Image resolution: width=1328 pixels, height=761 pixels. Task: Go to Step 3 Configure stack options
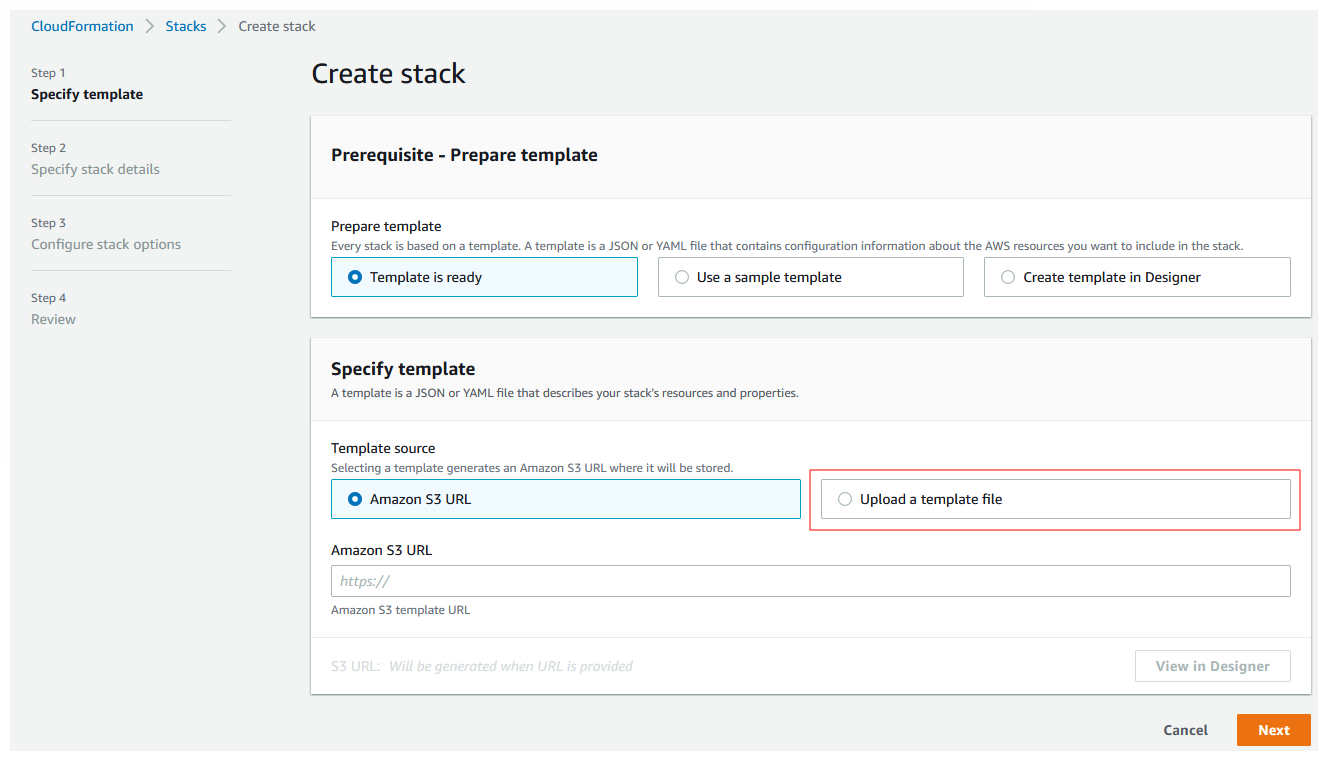106,234
